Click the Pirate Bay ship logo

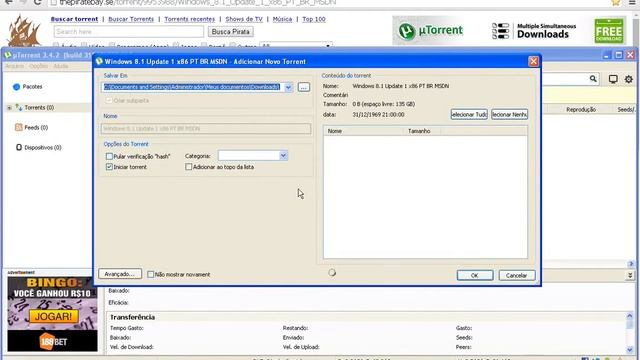coord(24,31)
